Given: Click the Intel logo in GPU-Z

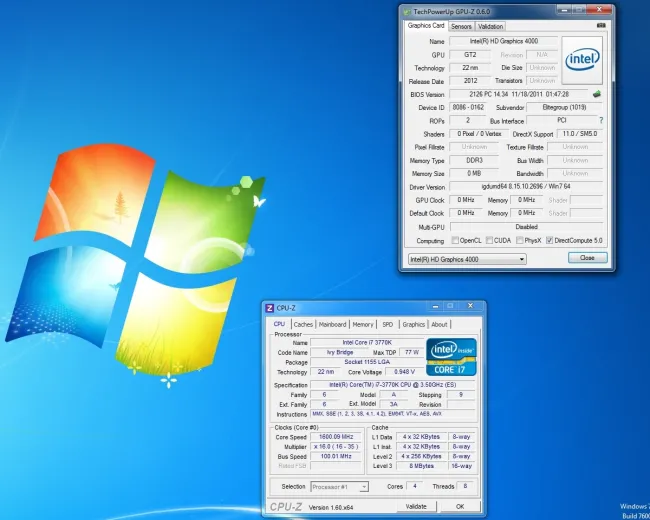Looking at the screenshot, I should coord(582,60).
